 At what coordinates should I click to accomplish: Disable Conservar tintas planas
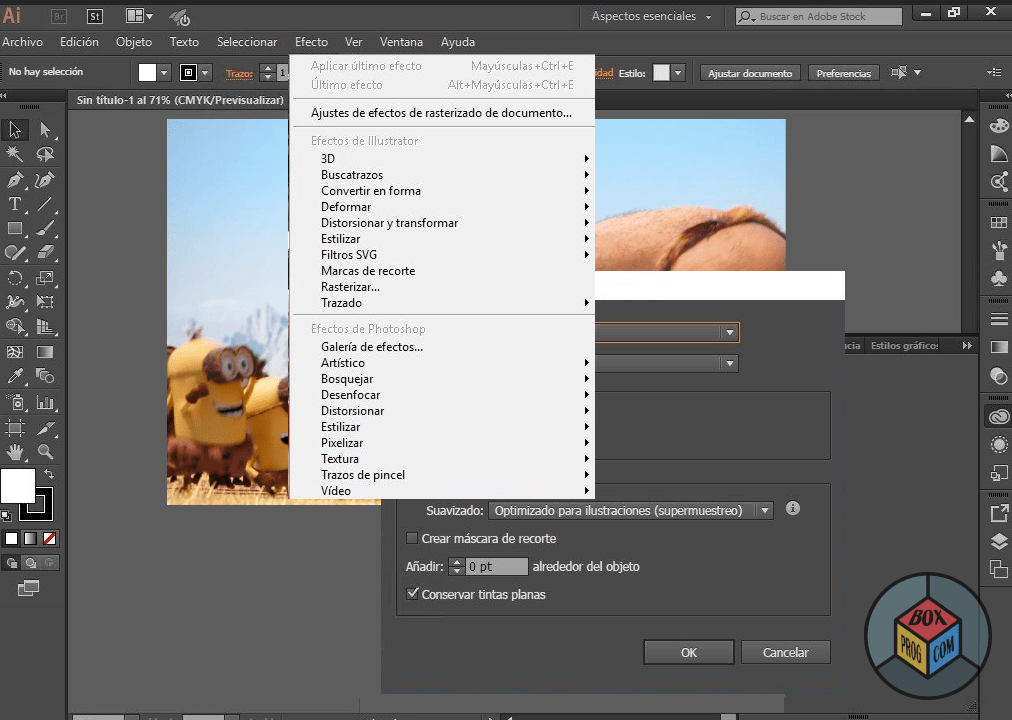click(413, 593)
